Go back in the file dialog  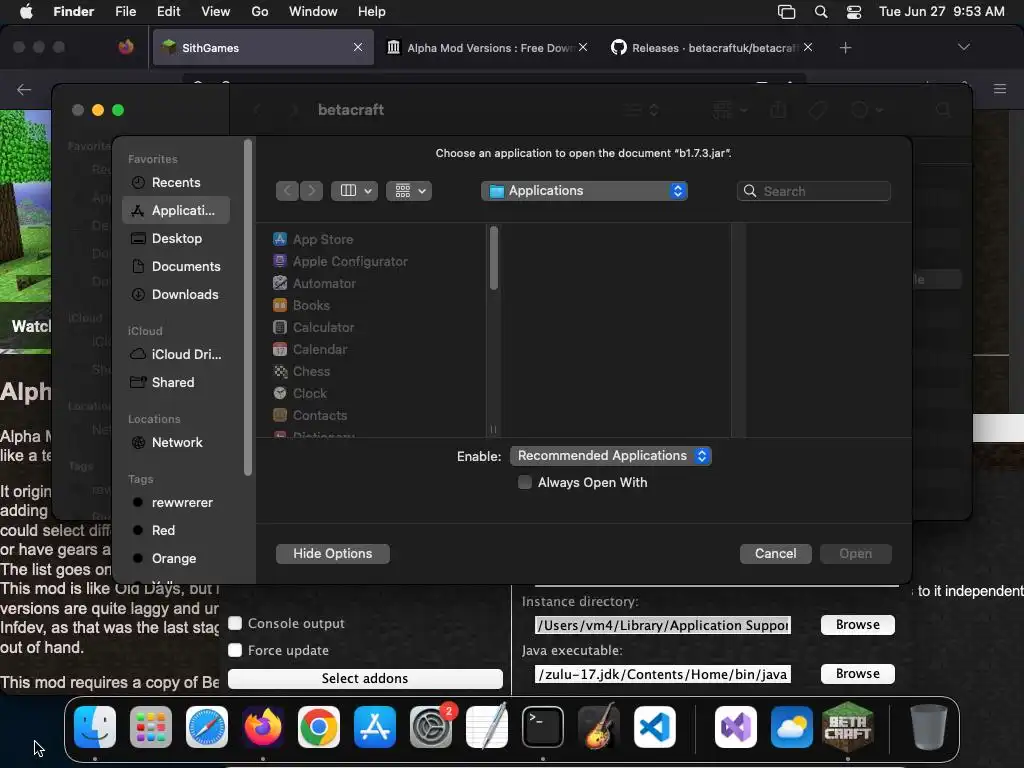pyautogui.click(x=287, y=191)
